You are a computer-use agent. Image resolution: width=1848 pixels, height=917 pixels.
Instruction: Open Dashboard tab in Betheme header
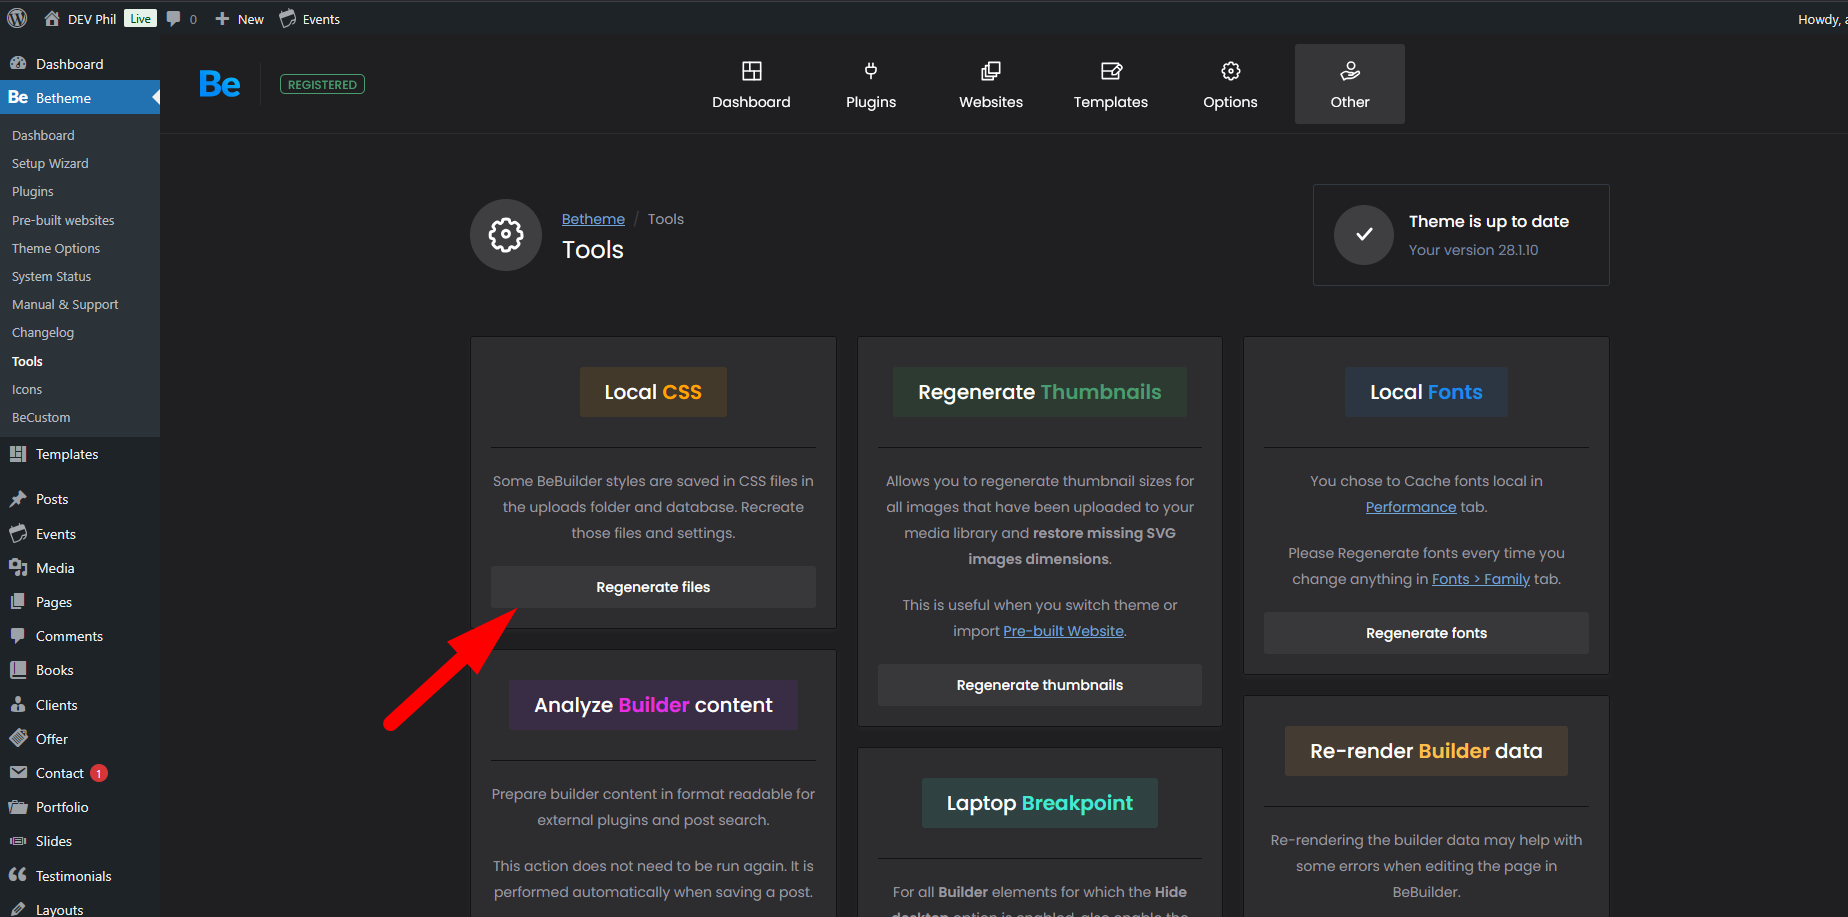[x=751, y=84]
